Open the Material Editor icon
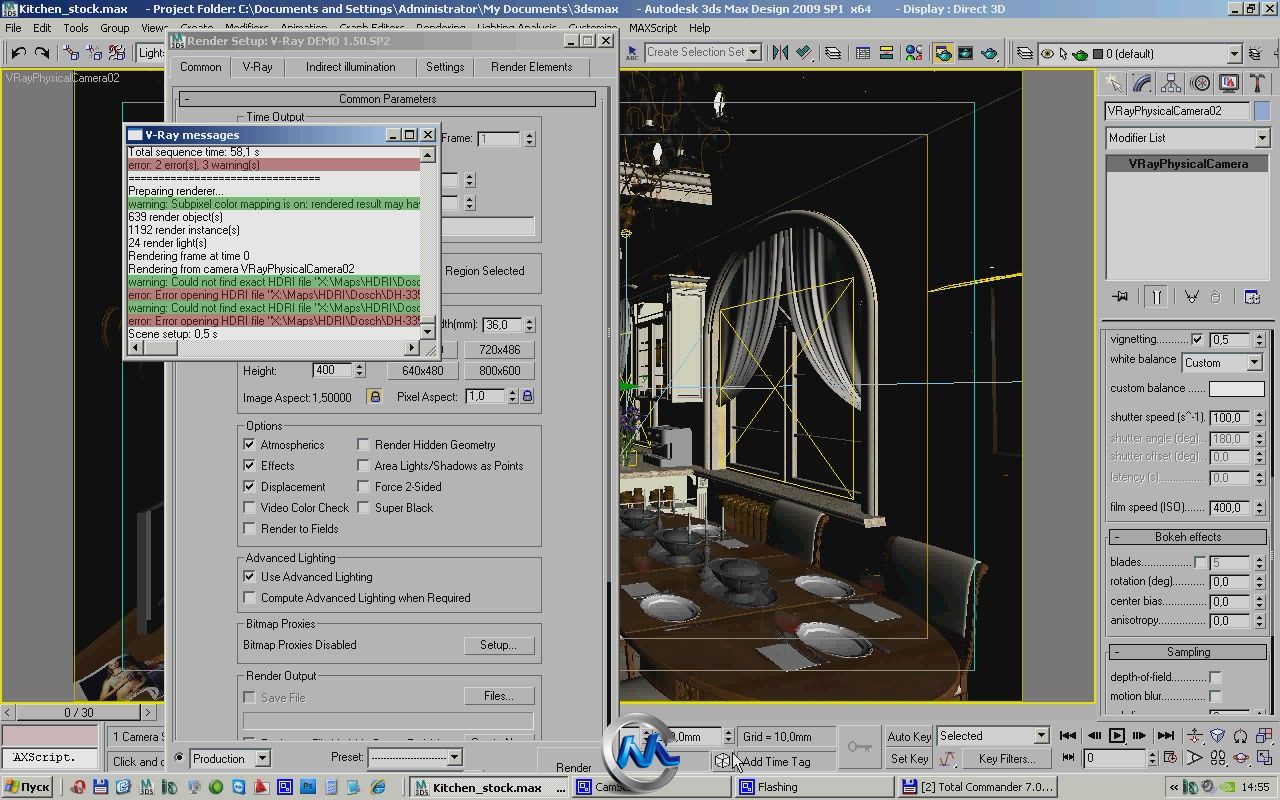1280x800 pixels. click(915, 53)
